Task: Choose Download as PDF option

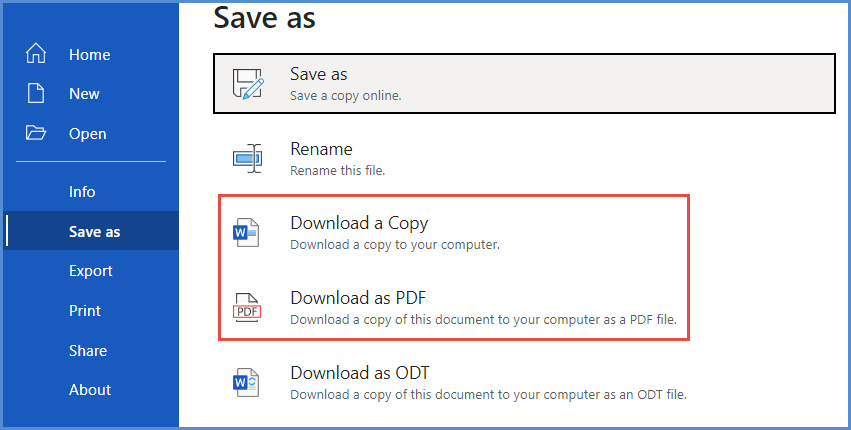Action: pos(454,308)
